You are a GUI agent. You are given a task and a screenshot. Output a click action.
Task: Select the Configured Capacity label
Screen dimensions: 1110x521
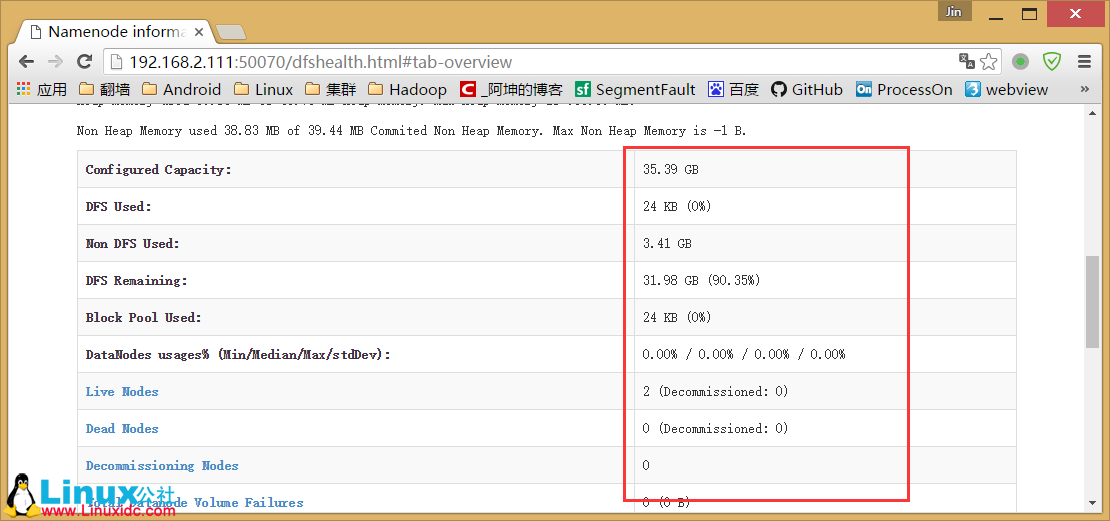pos(159,170)
